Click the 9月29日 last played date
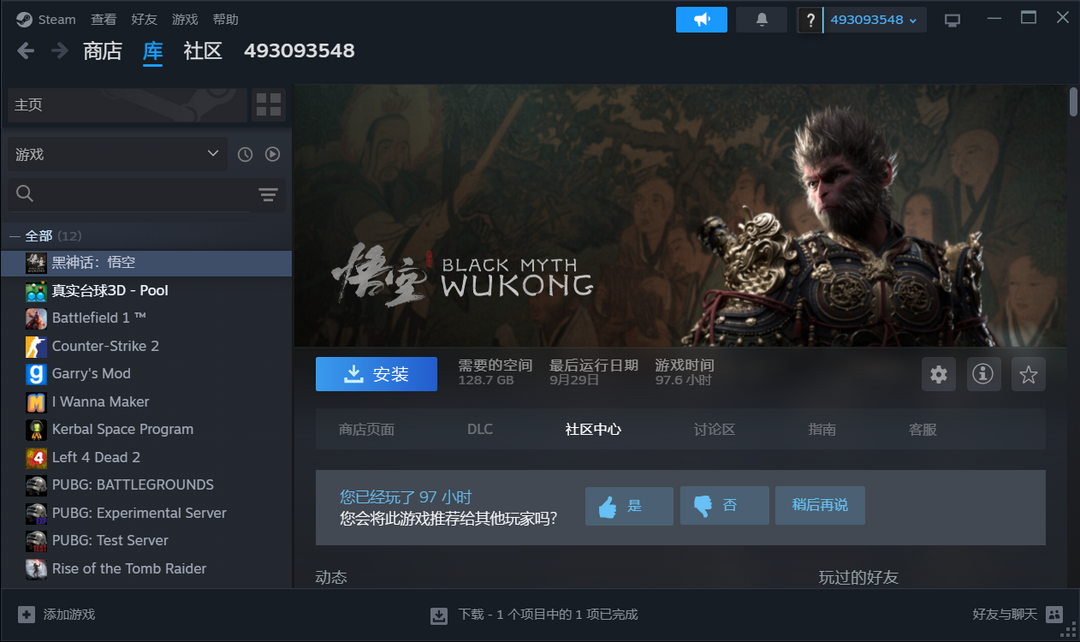Screen dimensions: 1080x642 574,380
